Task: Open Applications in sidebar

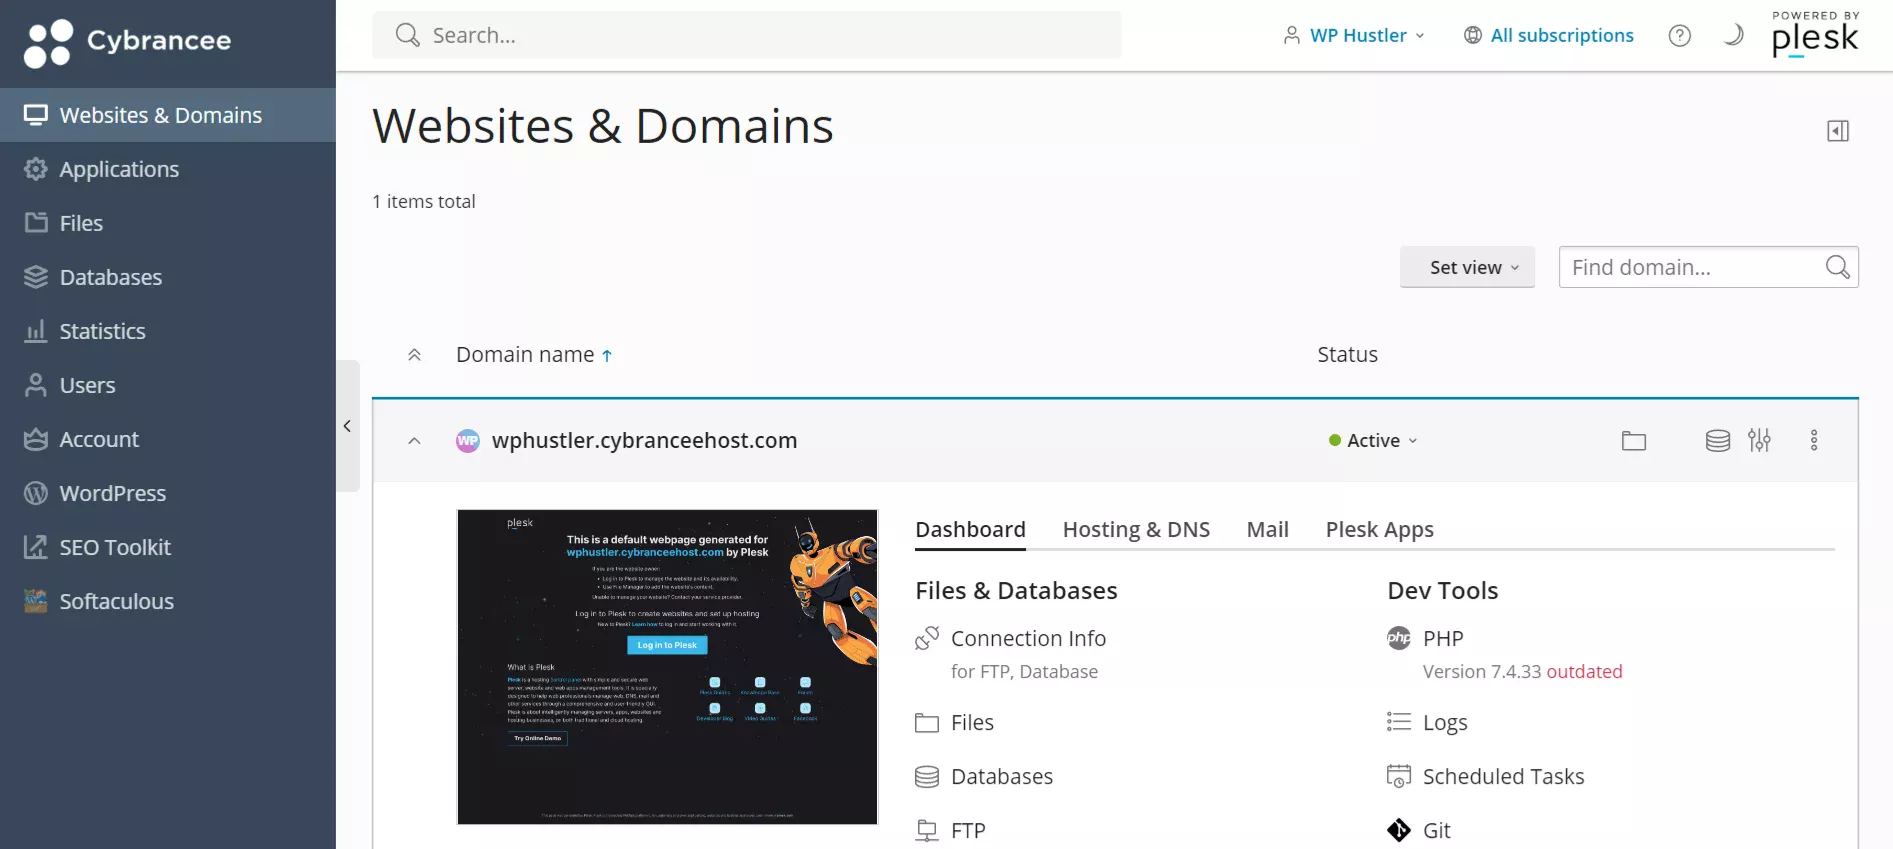Action: (x=168, y=169)
